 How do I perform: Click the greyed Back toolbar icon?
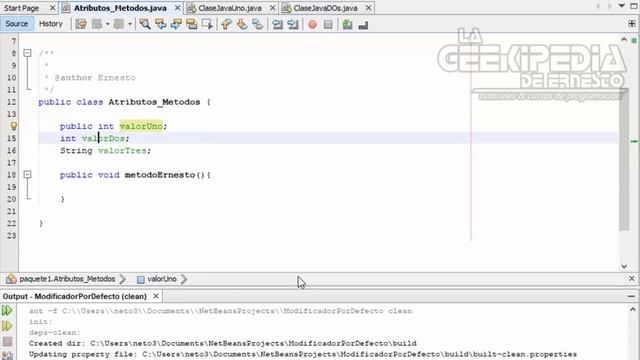point(97,24)
